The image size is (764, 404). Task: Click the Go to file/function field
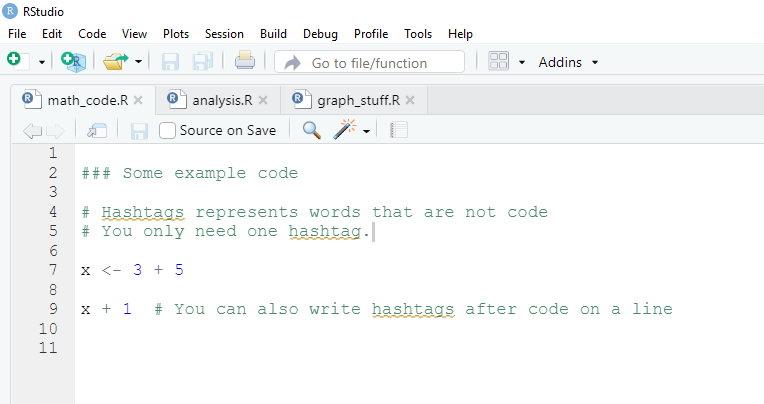pyautogui.click(x=370, y=62)
